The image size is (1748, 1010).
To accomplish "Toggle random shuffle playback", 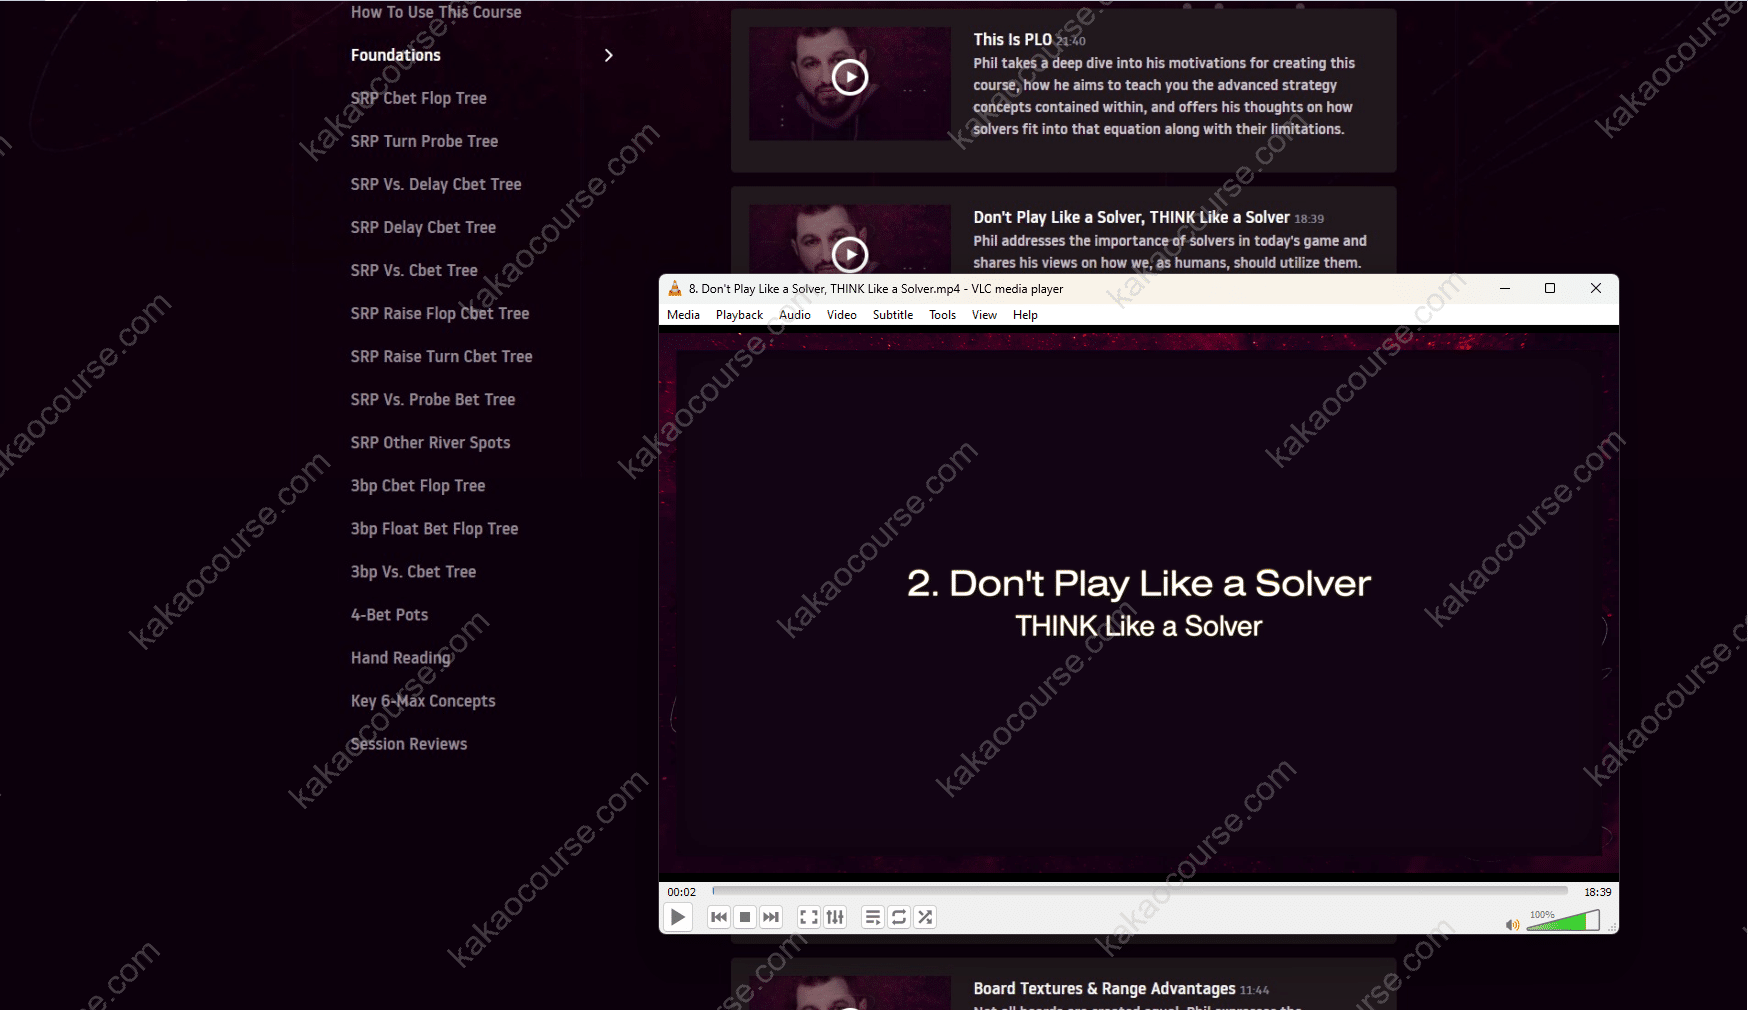I will coord(926,917).
